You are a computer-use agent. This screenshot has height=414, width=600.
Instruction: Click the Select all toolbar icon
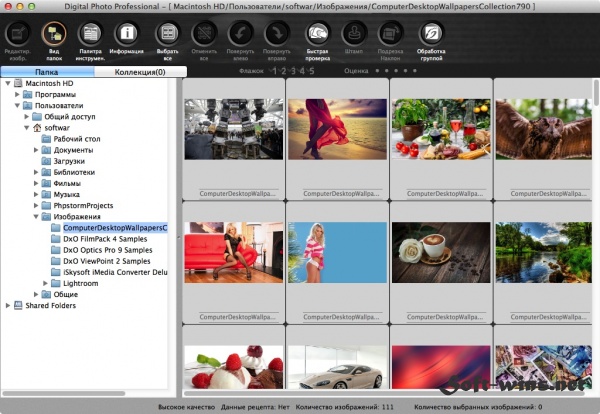click(168, 34)
